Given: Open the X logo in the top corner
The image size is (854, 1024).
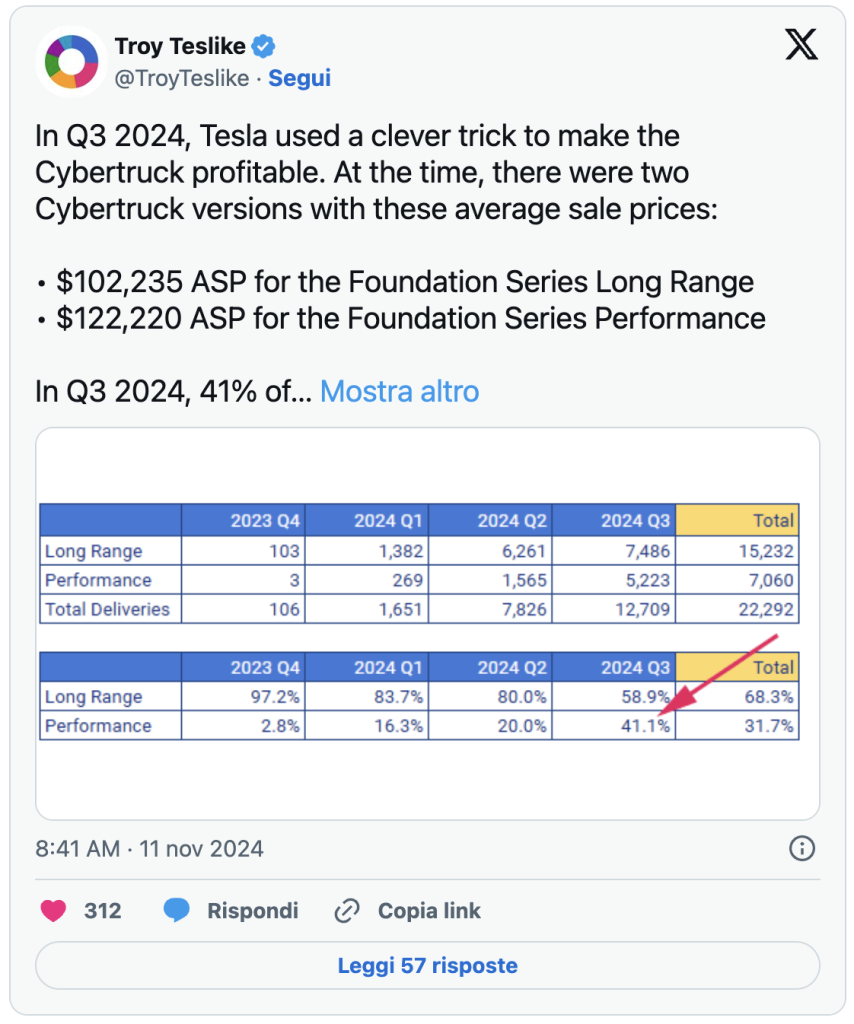Looking at the screenshot, I should click(x=801, y=44).
